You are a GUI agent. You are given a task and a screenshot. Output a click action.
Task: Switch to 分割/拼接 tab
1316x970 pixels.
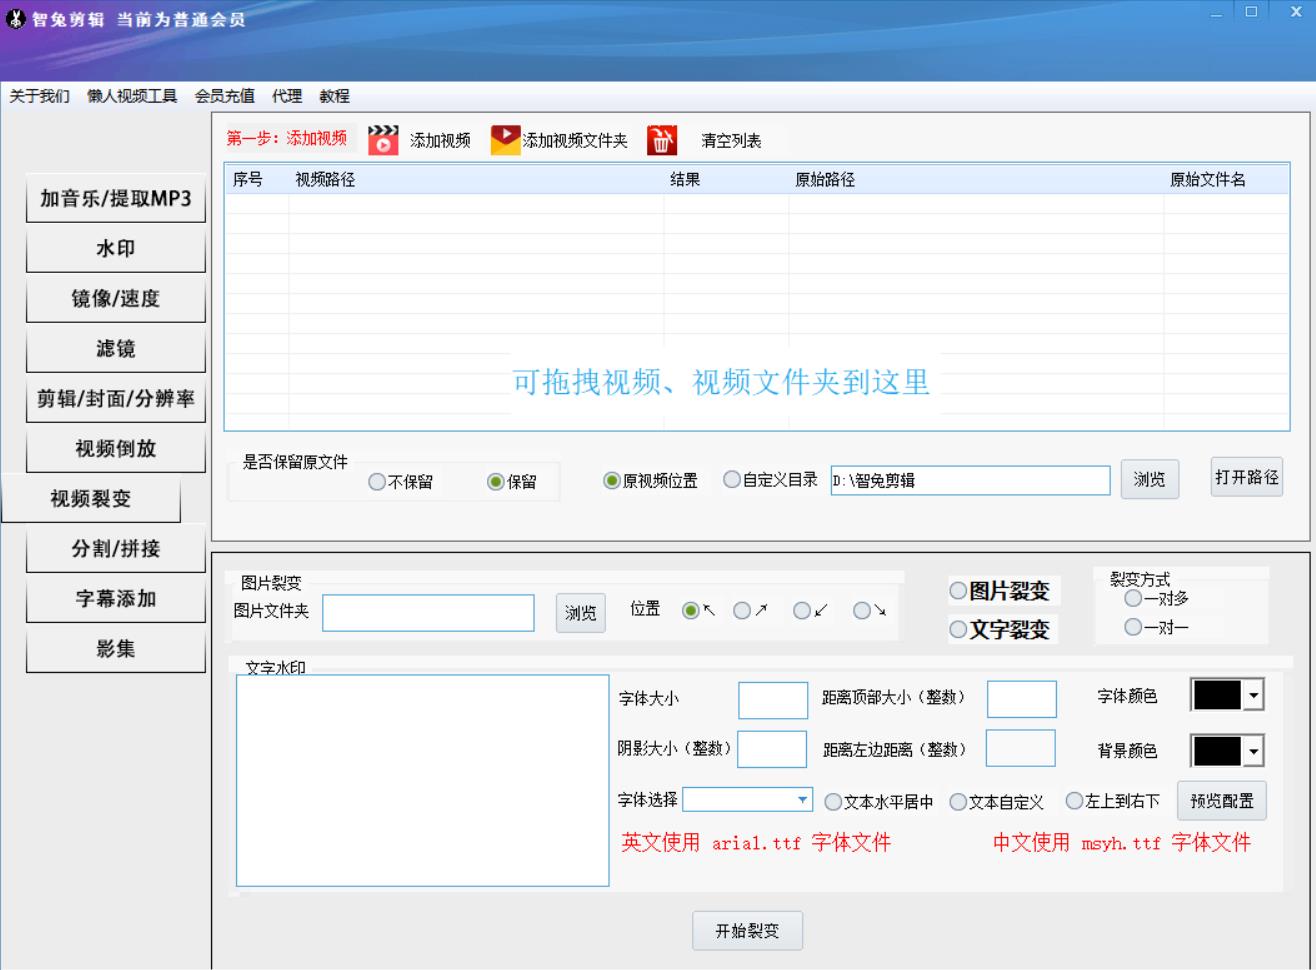[x=116, y=548]
